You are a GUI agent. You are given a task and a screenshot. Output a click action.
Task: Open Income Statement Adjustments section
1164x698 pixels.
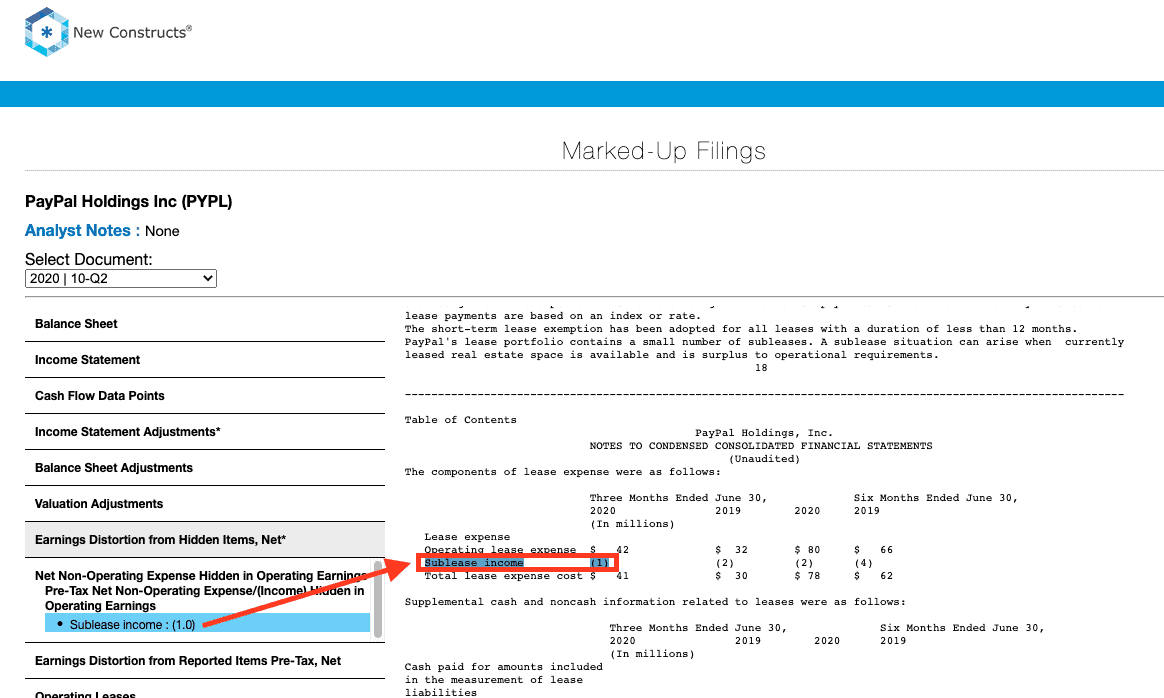pos(205,432)
